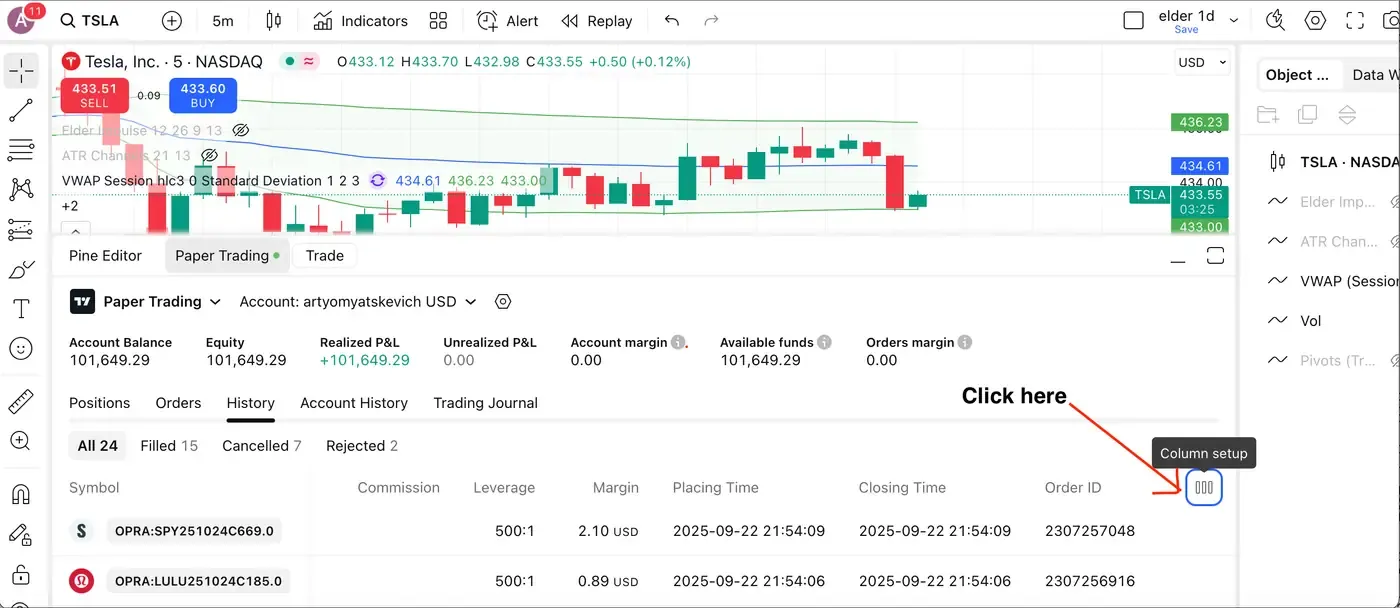
Task: Redo the chart action
Action: pyautogui.click(x=712, y=21)
